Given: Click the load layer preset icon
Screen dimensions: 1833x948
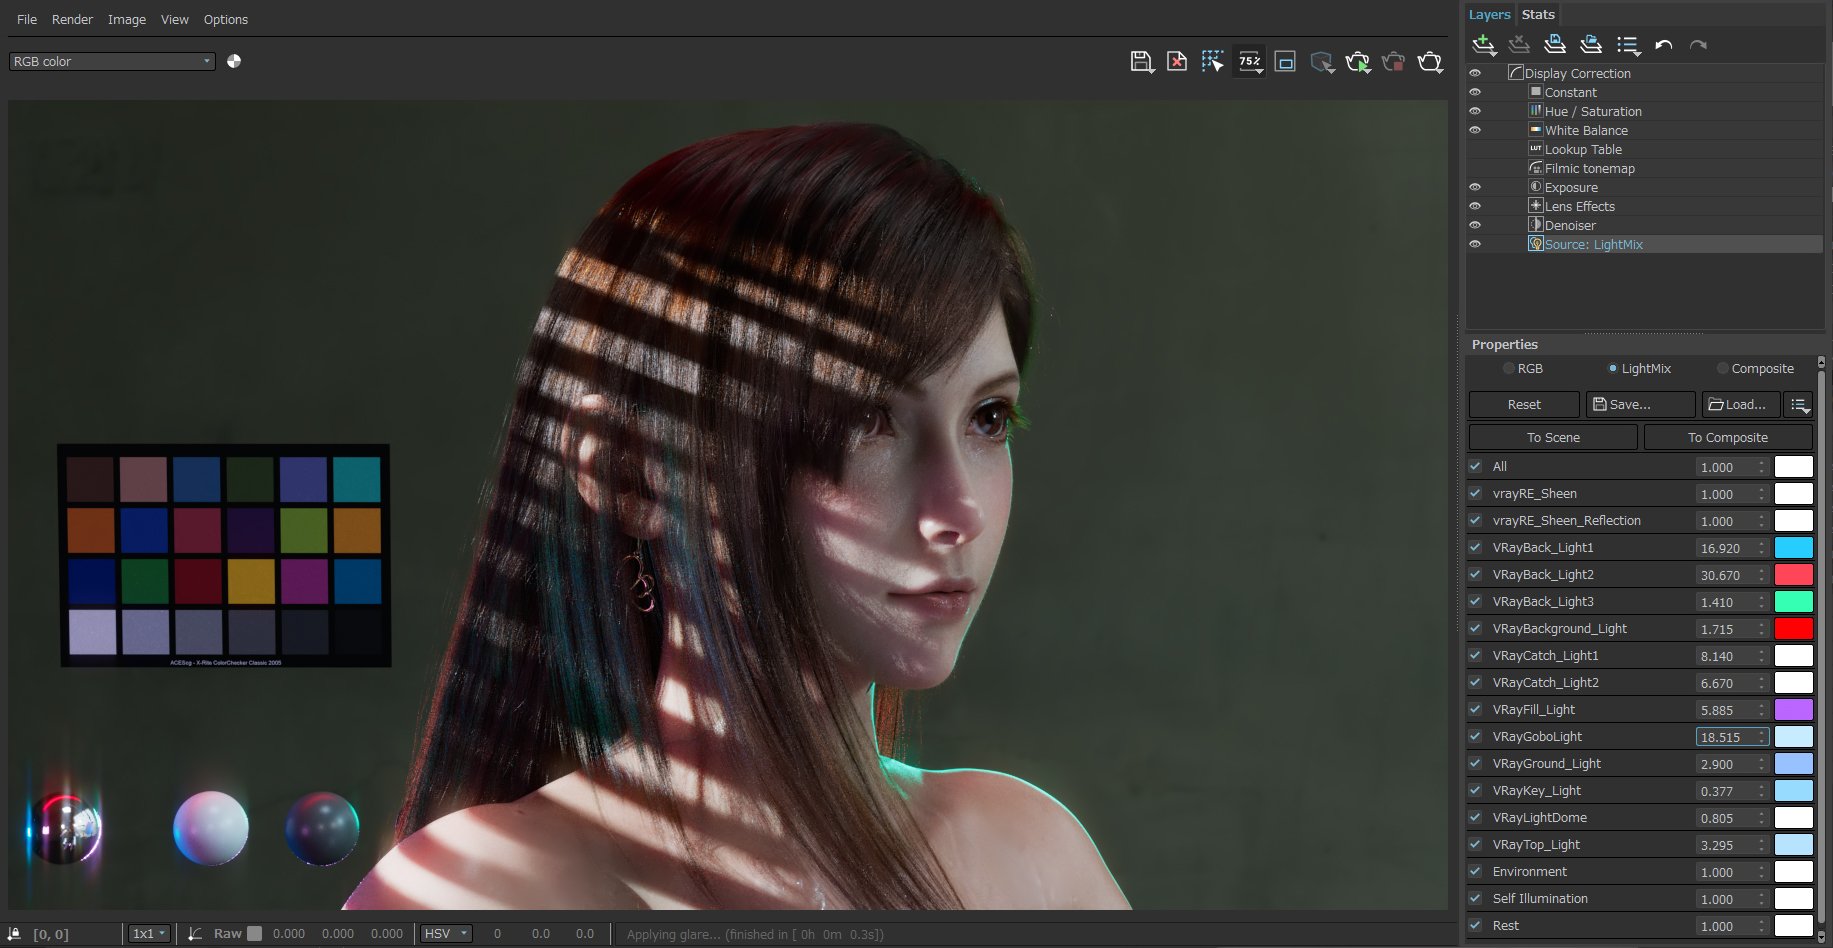Looking at the screenshot, I should 1591,44.
